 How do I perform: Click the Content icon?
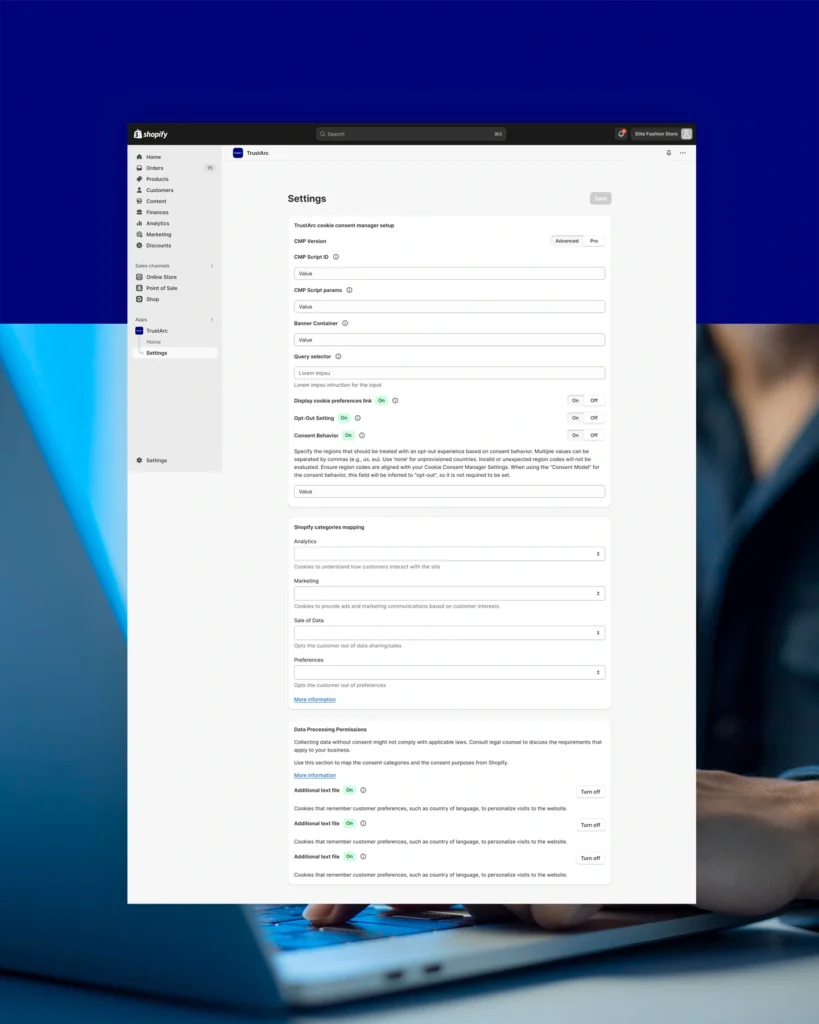click(x=139, y=201)
